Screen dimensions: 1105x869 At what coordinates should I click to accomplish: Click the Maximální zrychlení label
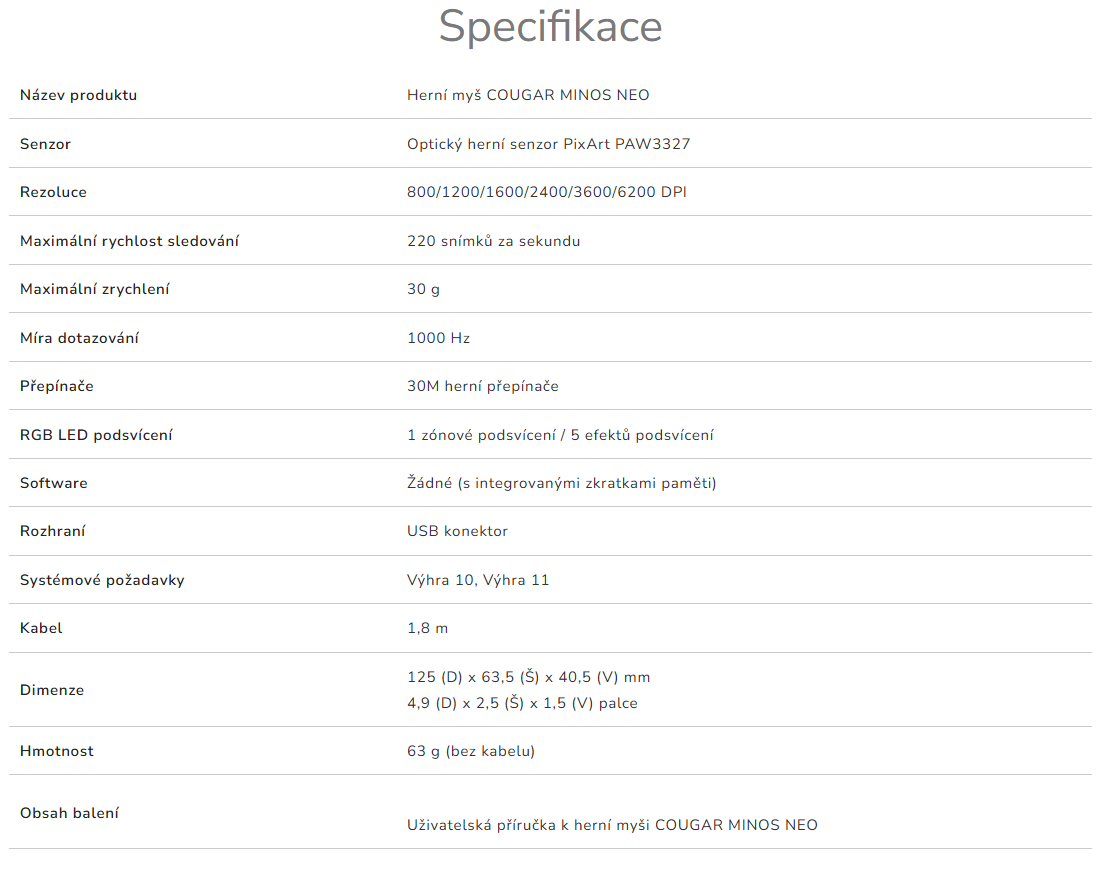94,289
